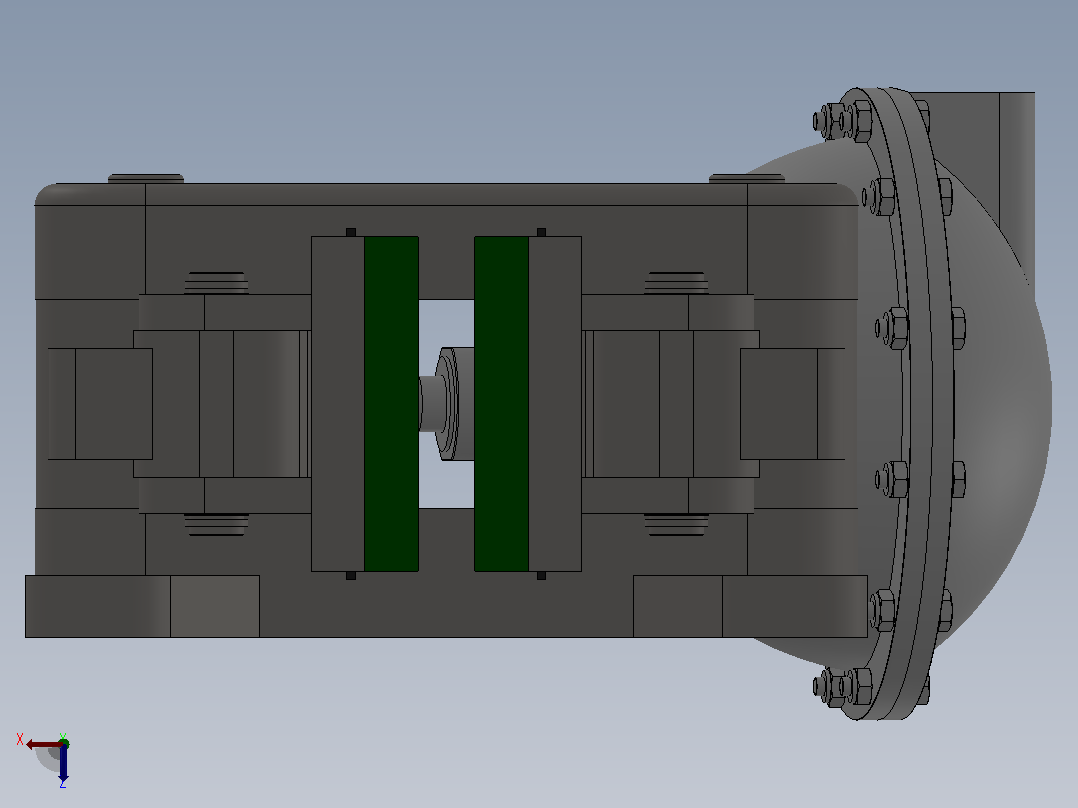Pick the central shaft hub between green plates
Screen dimensions: 1078x808
point(447,404)
